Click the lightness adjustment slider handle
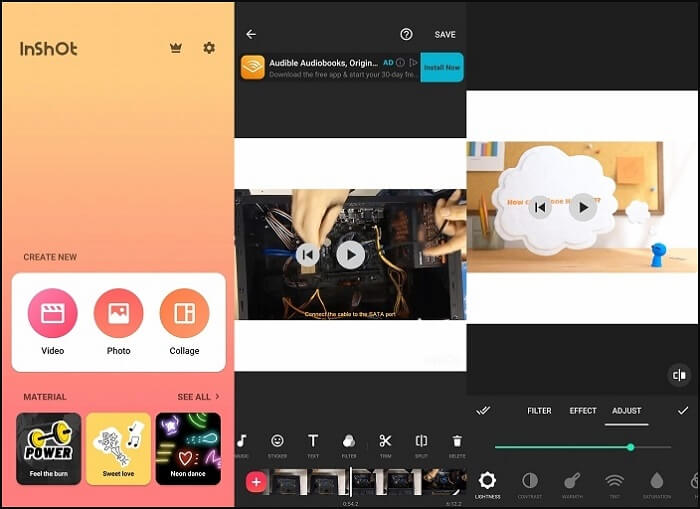 coord(630,447)
